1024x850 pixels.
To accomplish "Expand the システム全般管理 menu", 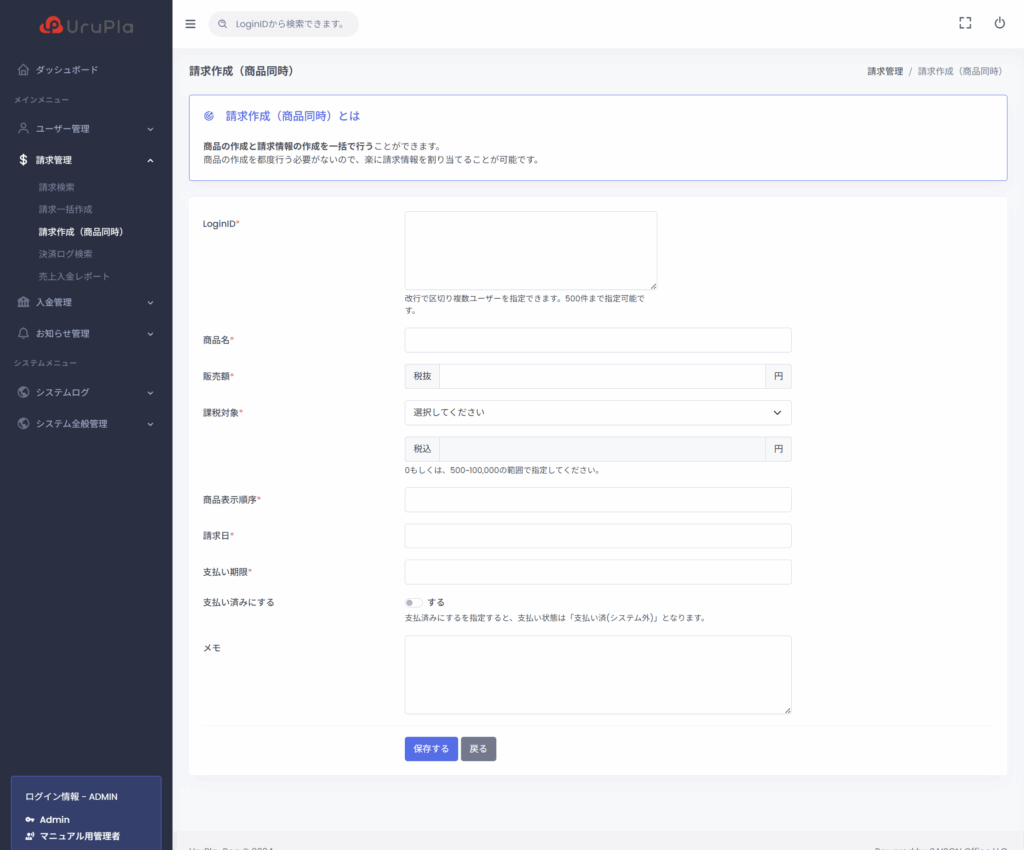I will coord(85,424).
